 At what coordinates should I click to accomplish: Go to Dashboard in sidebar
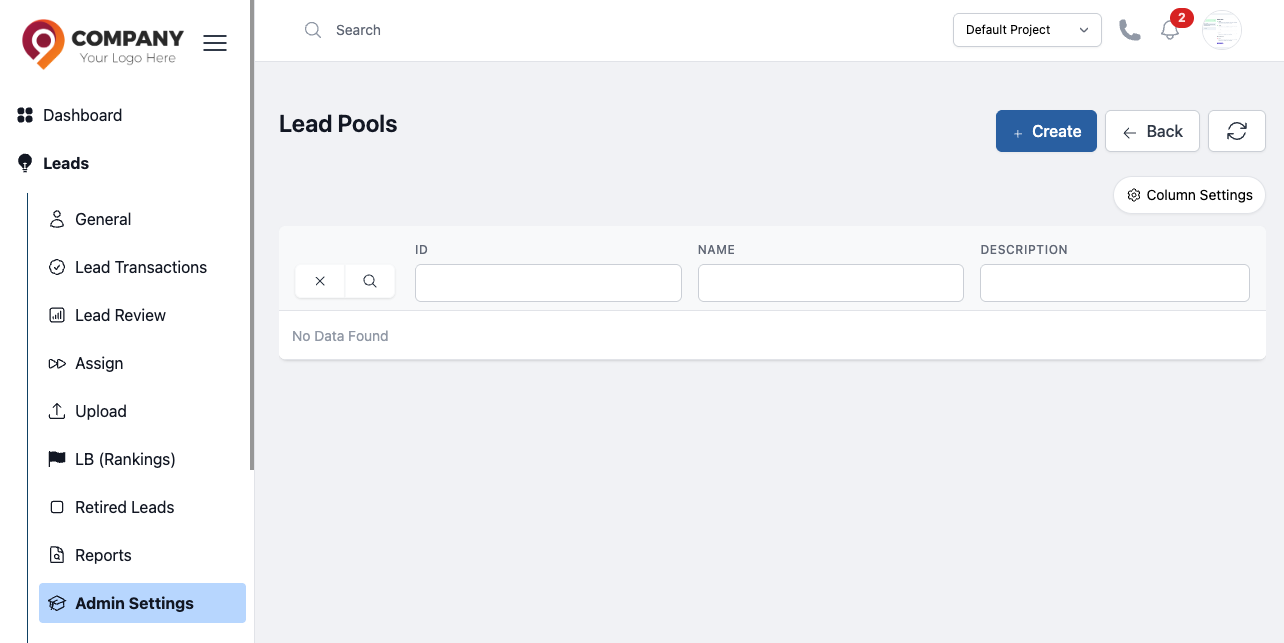[82, 115]
